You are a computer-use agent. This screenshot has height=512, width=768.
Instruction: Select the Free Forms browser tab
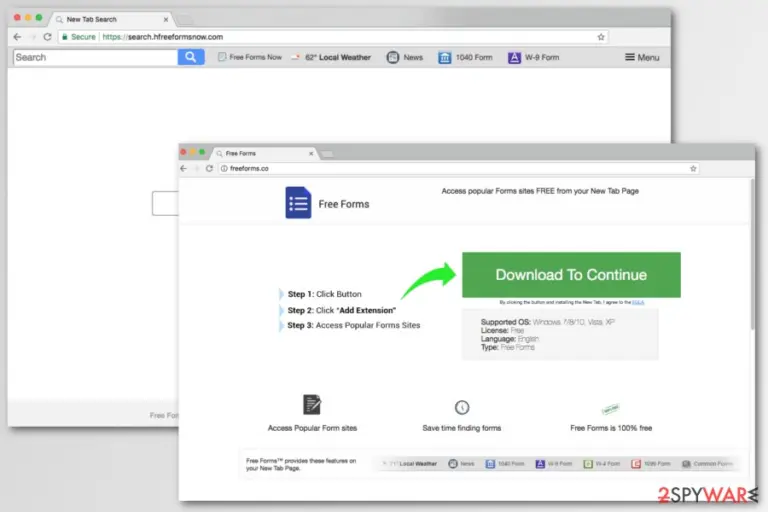pyautogui.click(x=264, y=153)
